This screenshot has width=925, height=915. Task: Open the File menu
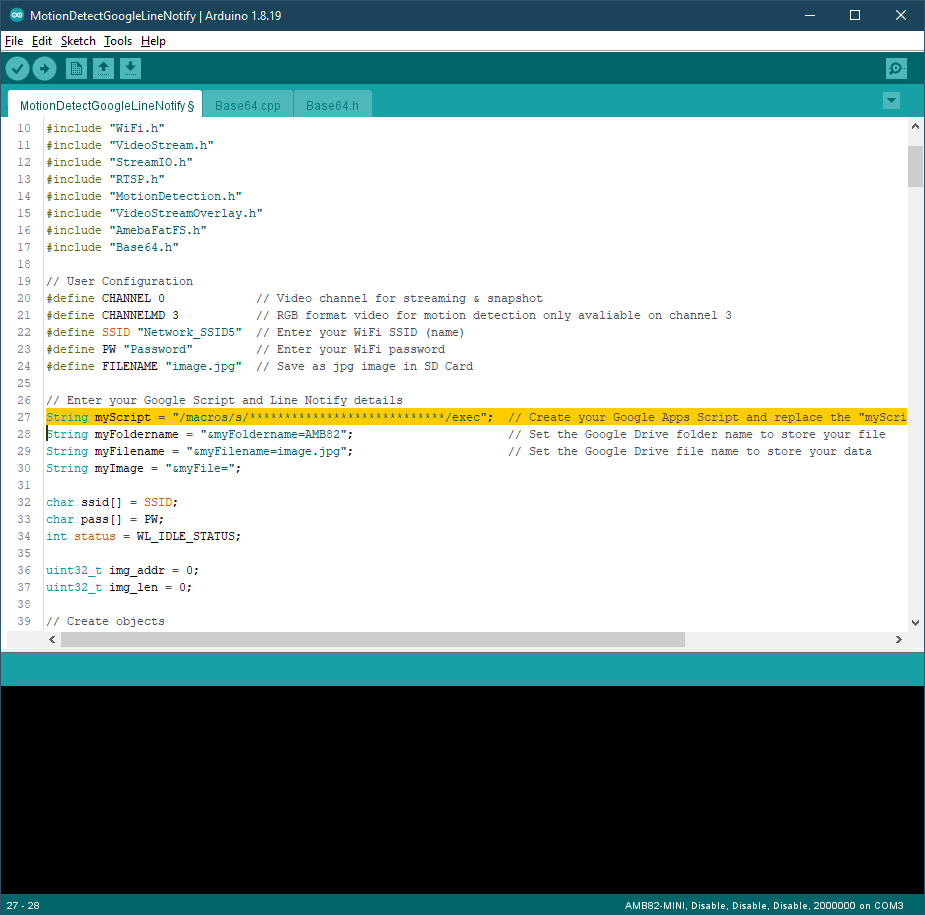pyautogui.click(x=14, y=41)
